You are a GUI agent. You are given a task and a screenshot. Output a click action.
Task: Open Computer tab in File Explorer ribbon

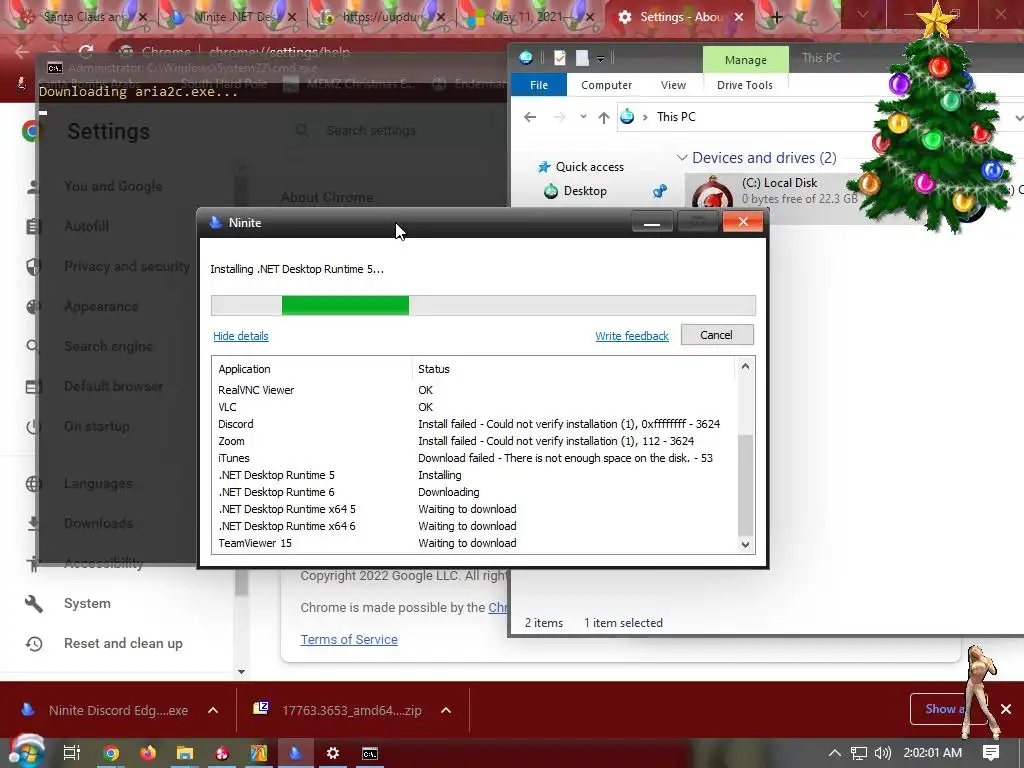pyautogui.click(x=606, y=85)
